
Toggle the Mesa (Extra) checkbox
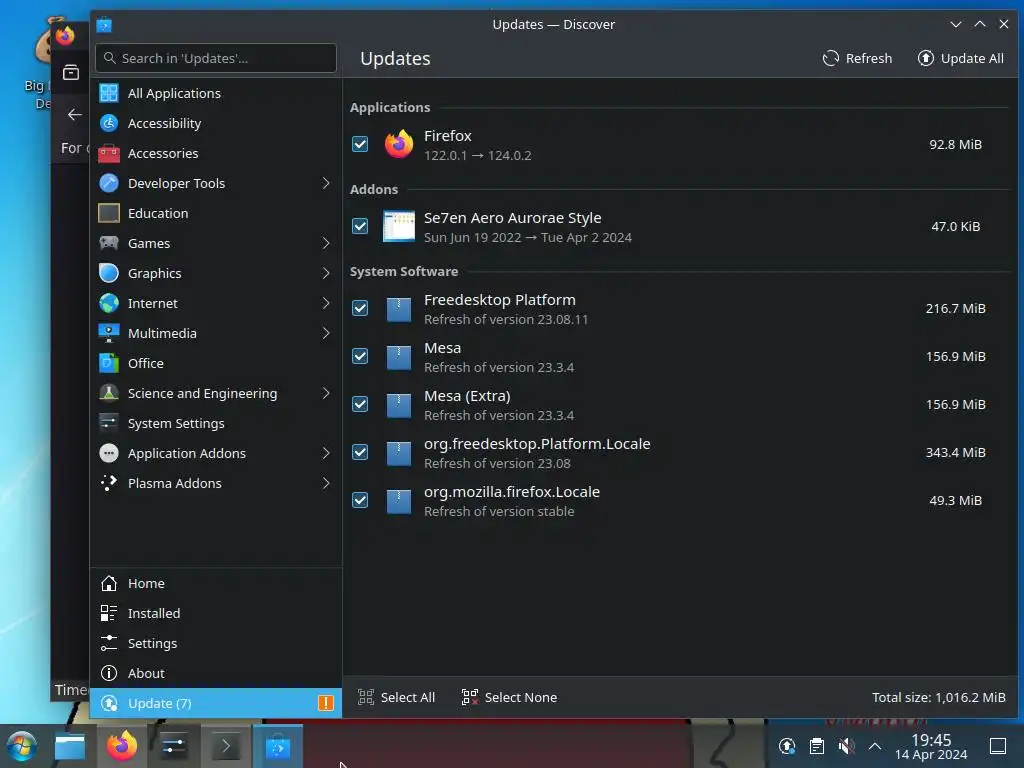(x=360, y=404)
